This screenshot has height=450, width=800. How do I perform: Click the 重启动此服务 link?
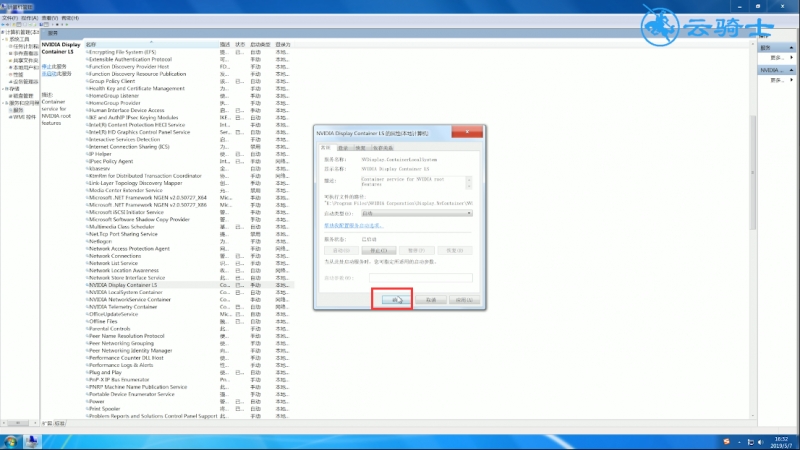[x=57, y=73]
